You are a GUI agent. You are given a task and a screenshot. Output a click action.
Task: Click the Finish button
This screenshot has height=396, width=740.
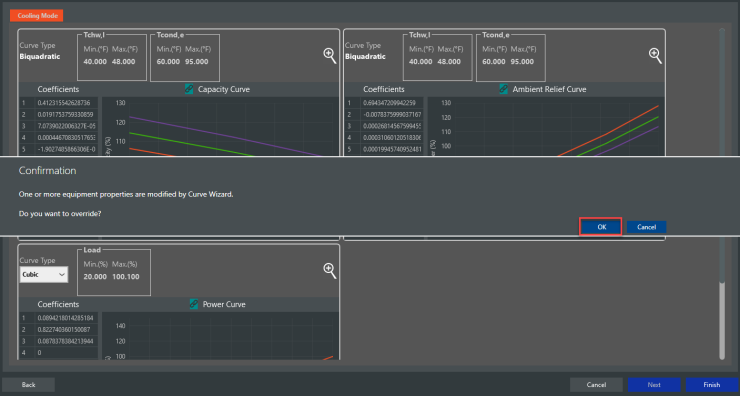[712, 385]
